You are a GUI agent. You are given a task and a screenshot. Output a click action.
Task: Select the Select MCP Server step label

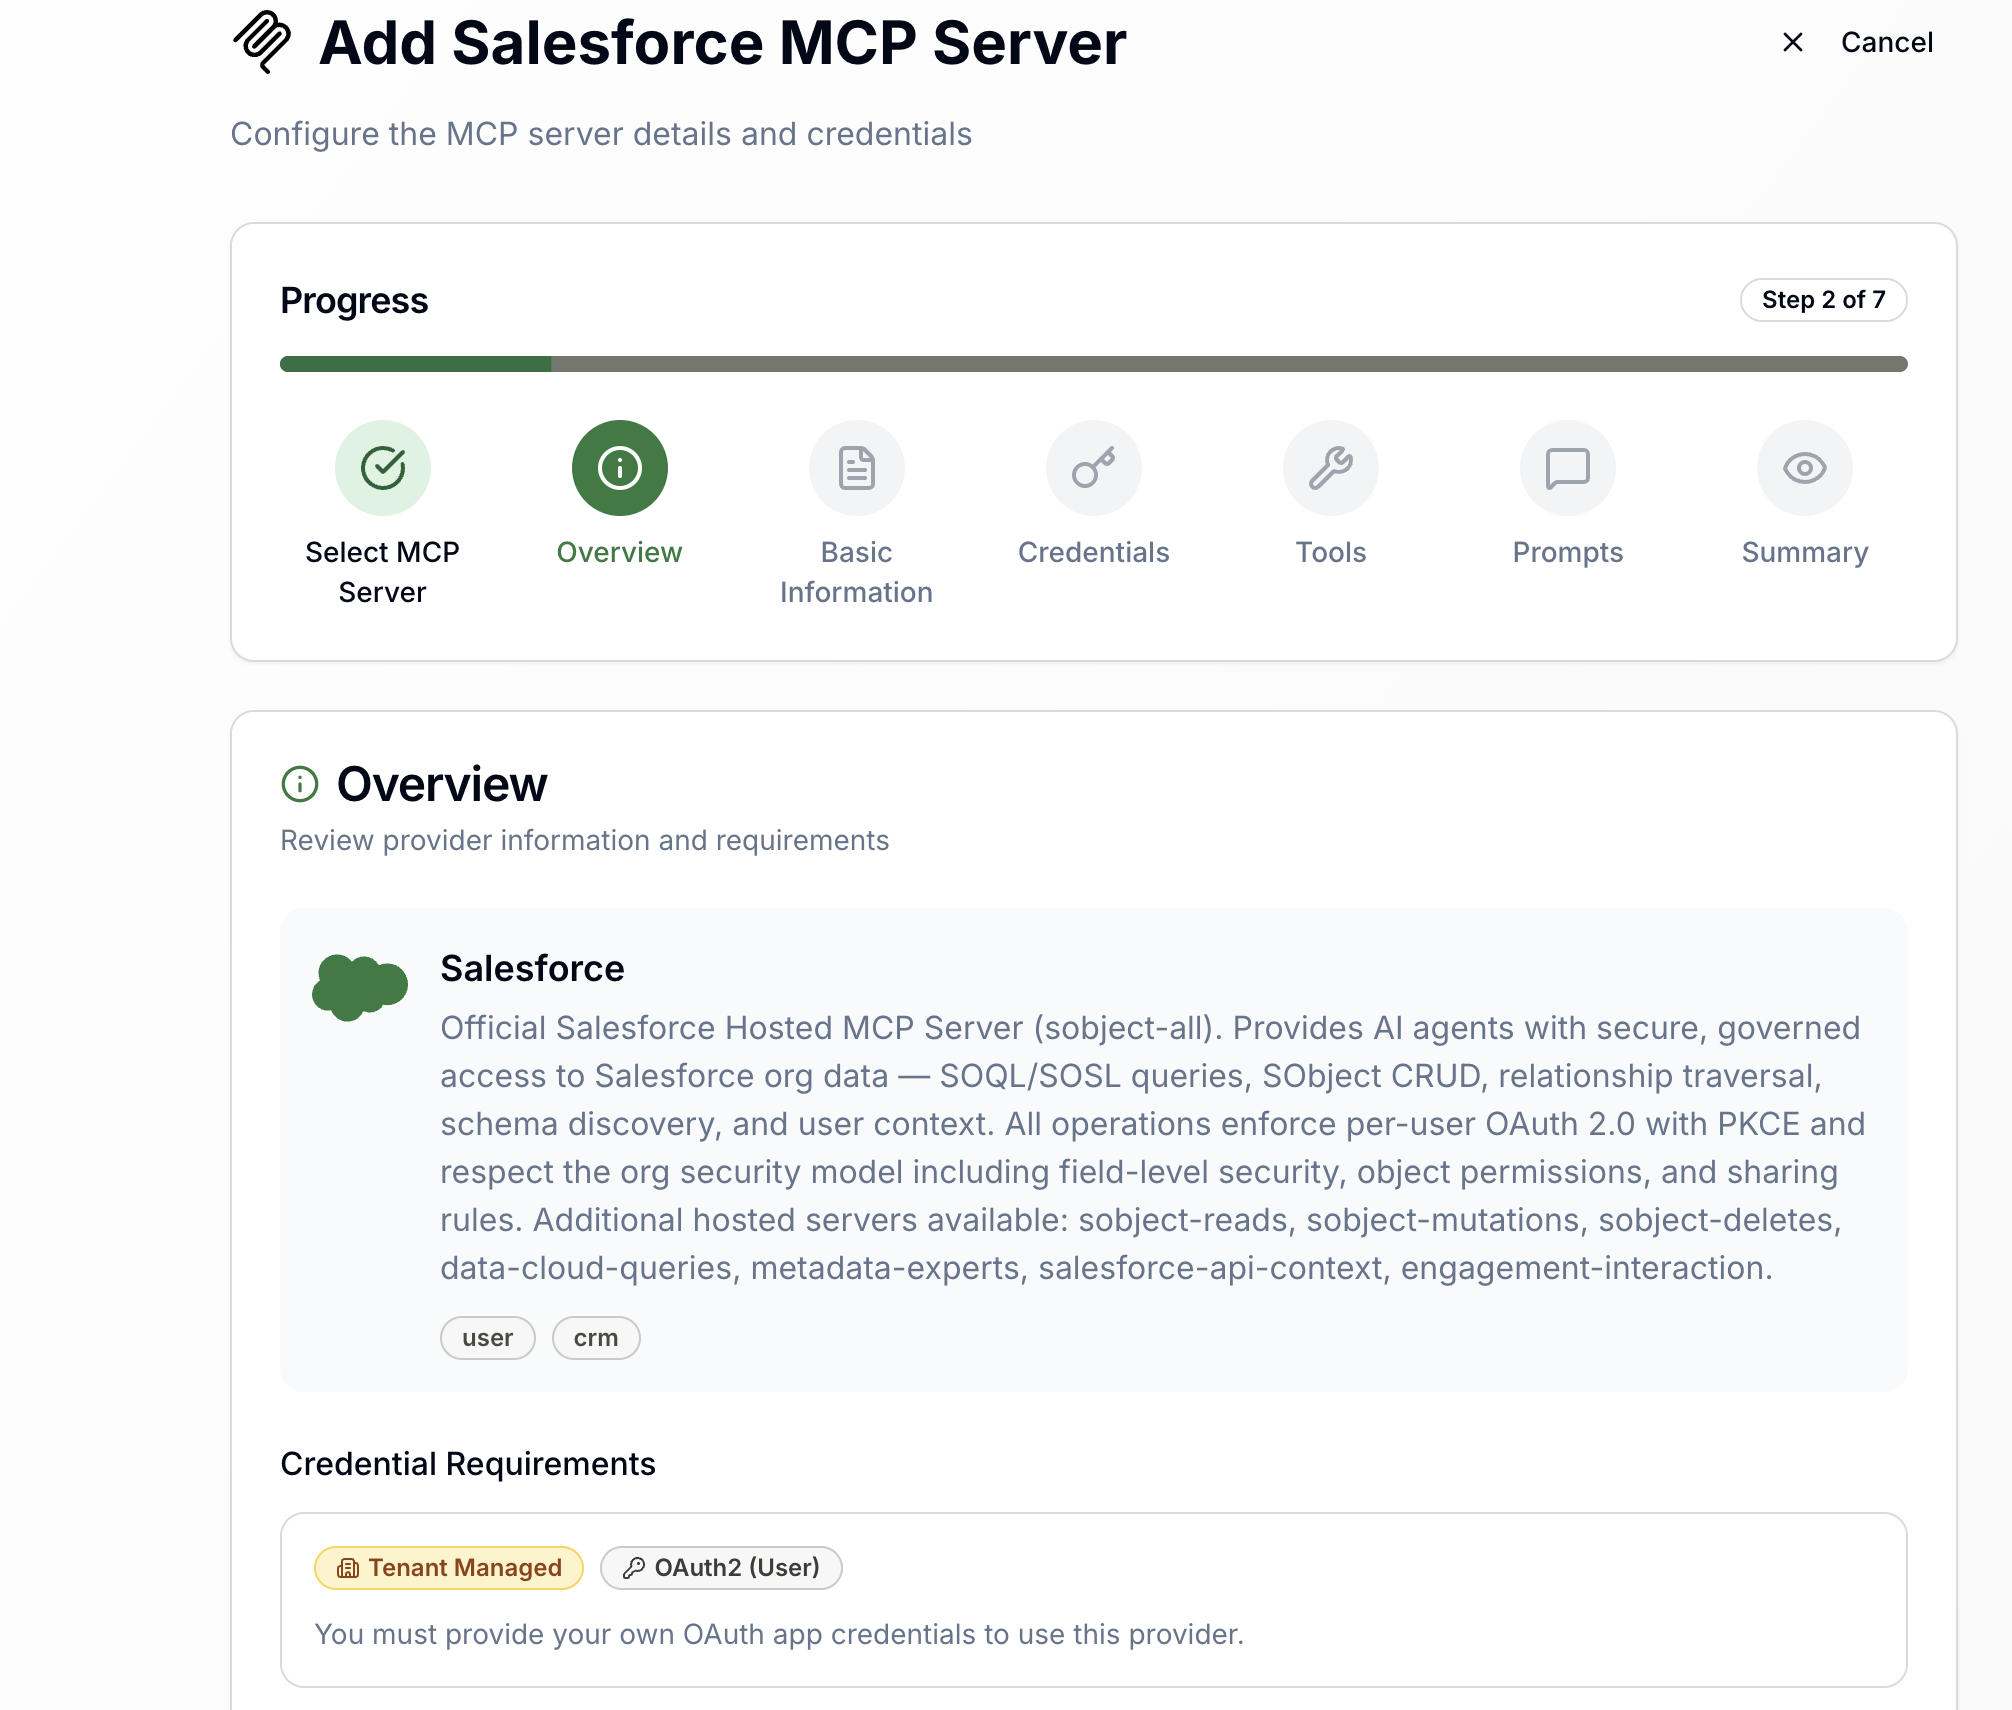382,572
